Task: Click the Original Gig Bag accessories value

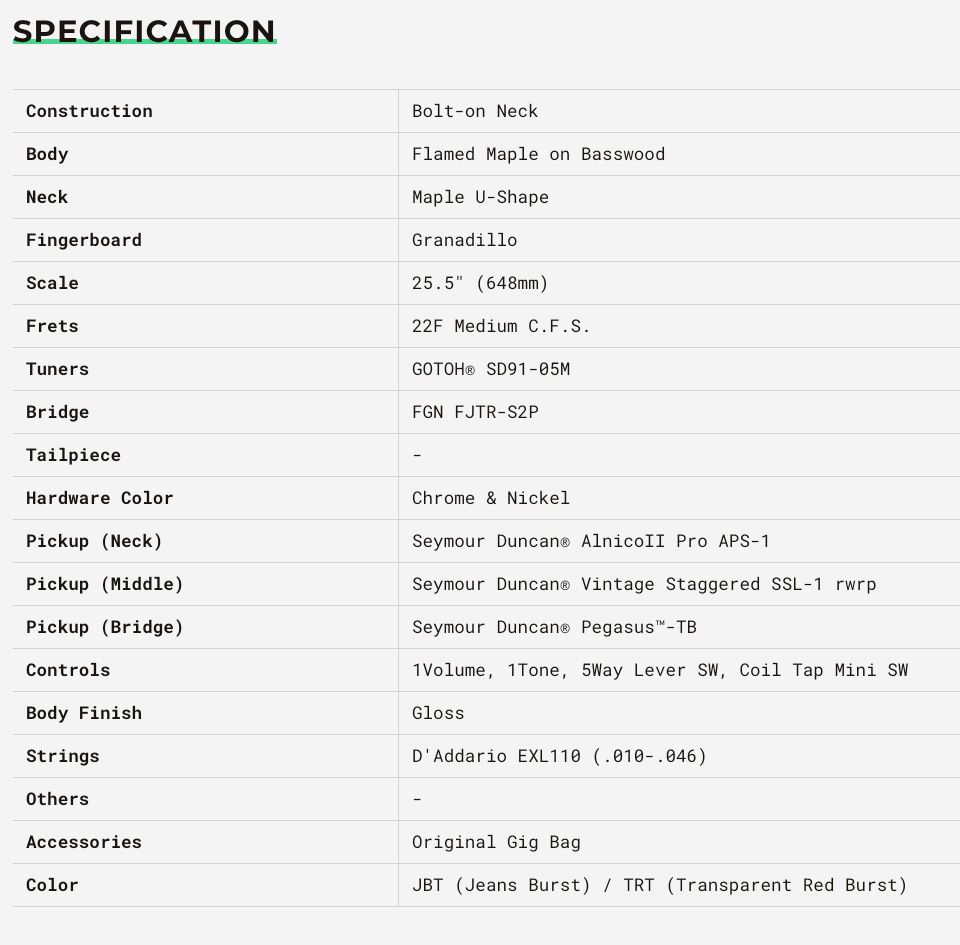Action: pyautogui.click(x=496, y=842)
